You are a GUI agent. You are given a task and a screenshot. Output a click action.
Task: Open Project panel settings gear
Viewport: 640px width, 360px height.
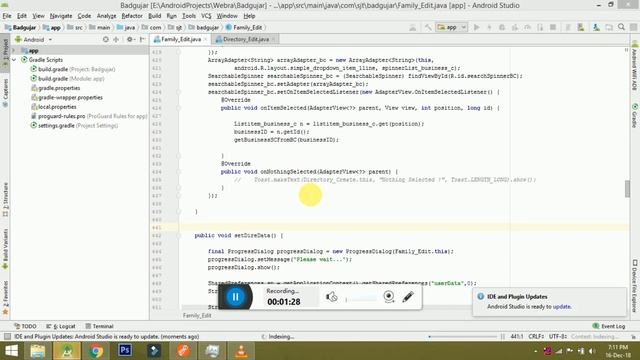click(130, 40)
